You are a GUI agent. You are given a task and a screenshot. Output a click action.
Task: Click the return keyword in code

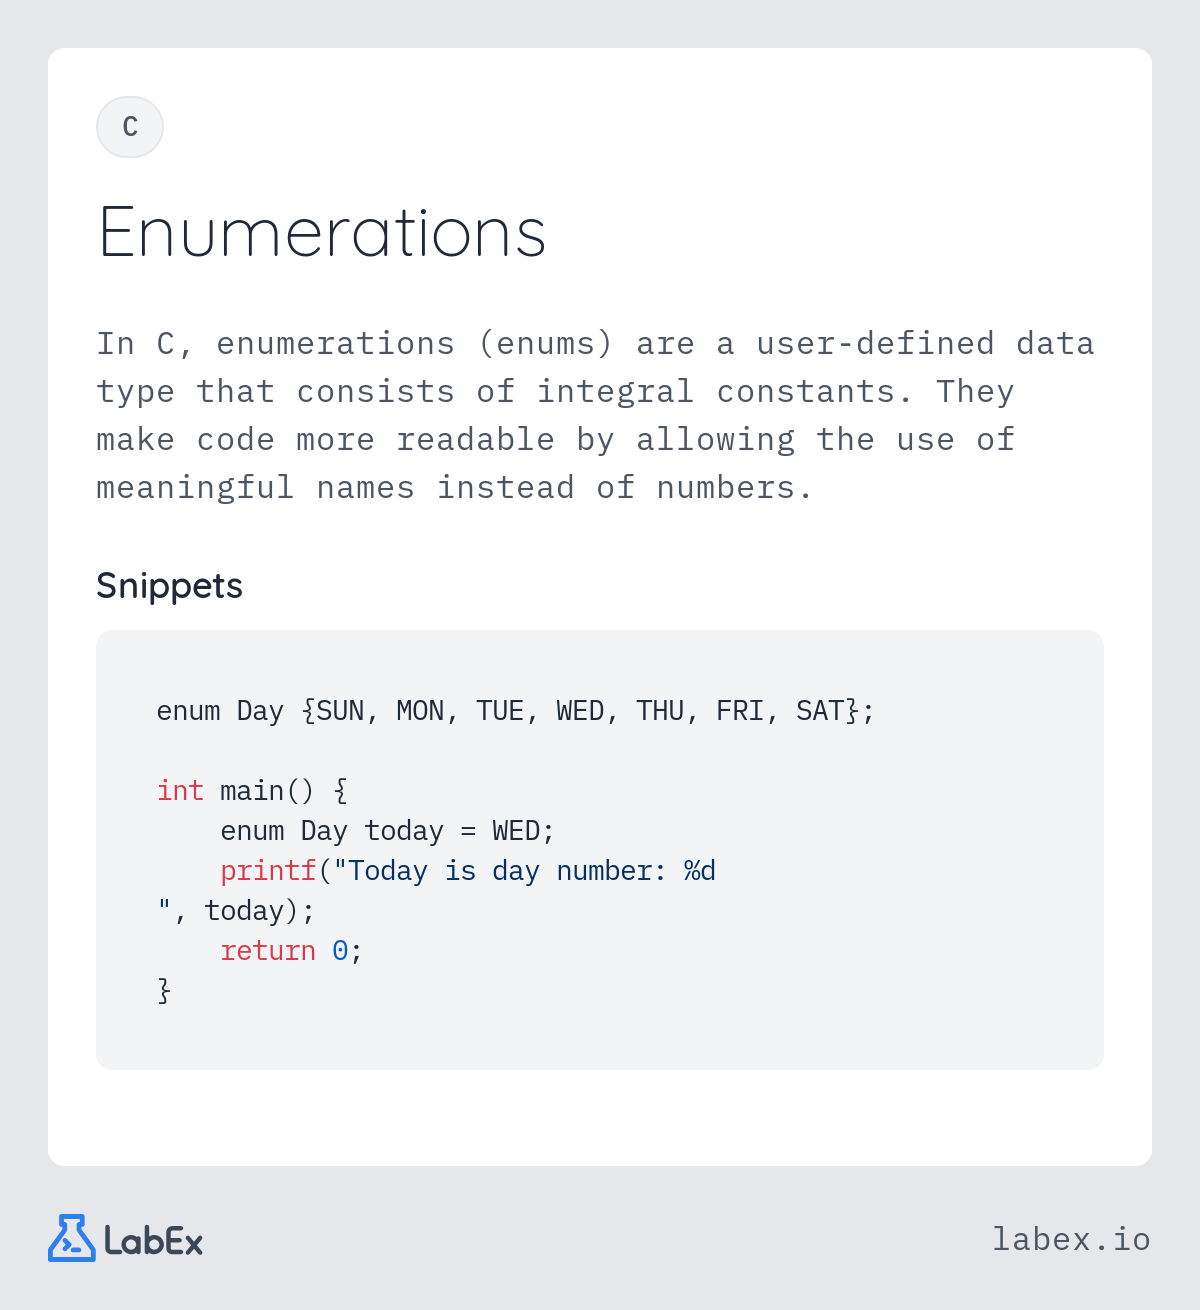point(268,951)
